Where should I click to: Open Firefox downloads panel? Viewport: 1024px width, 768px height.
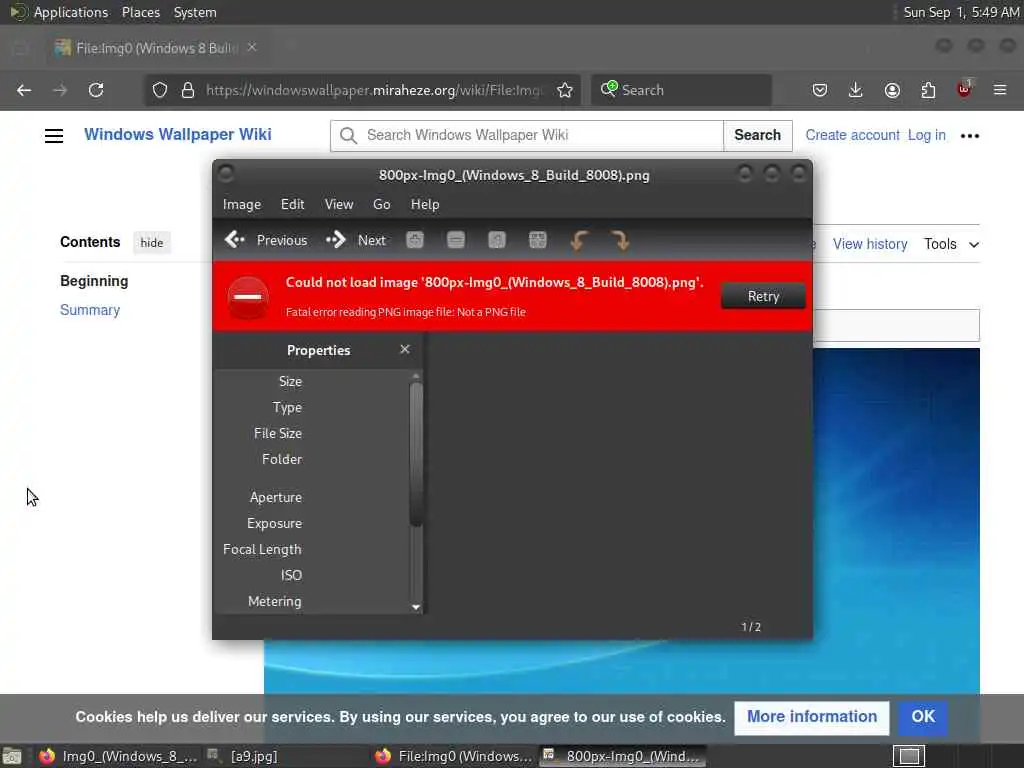click(x=856, y=90)
